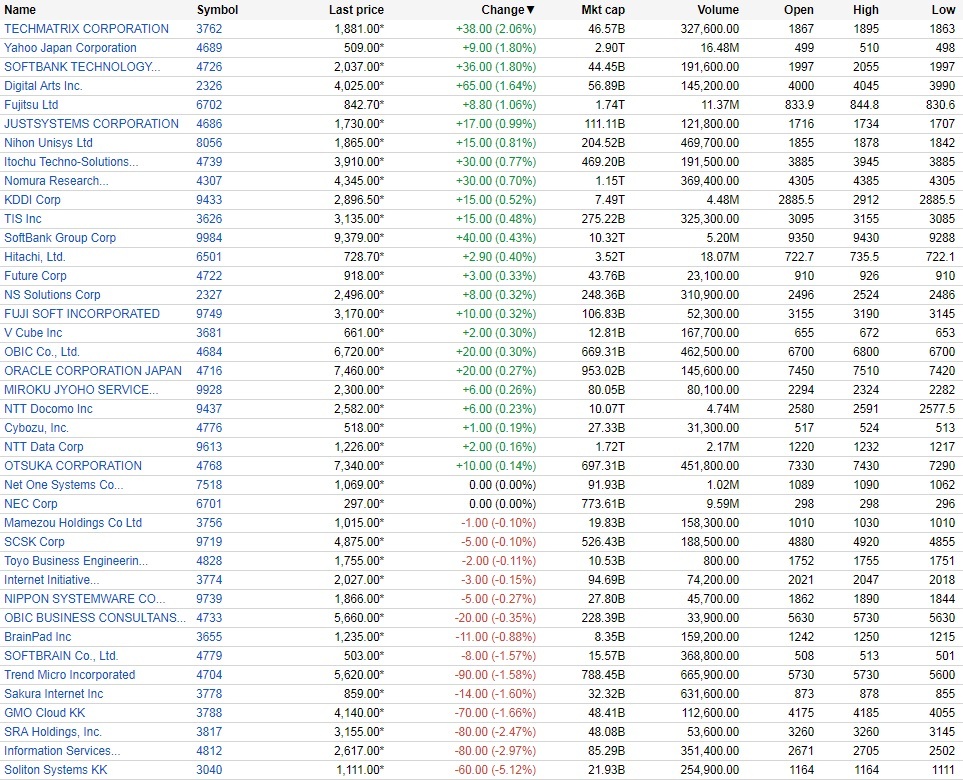The height and width of the screenshot is (780, 963).
Task: Open the NTT Docomo Inc link
Action: 49,410
